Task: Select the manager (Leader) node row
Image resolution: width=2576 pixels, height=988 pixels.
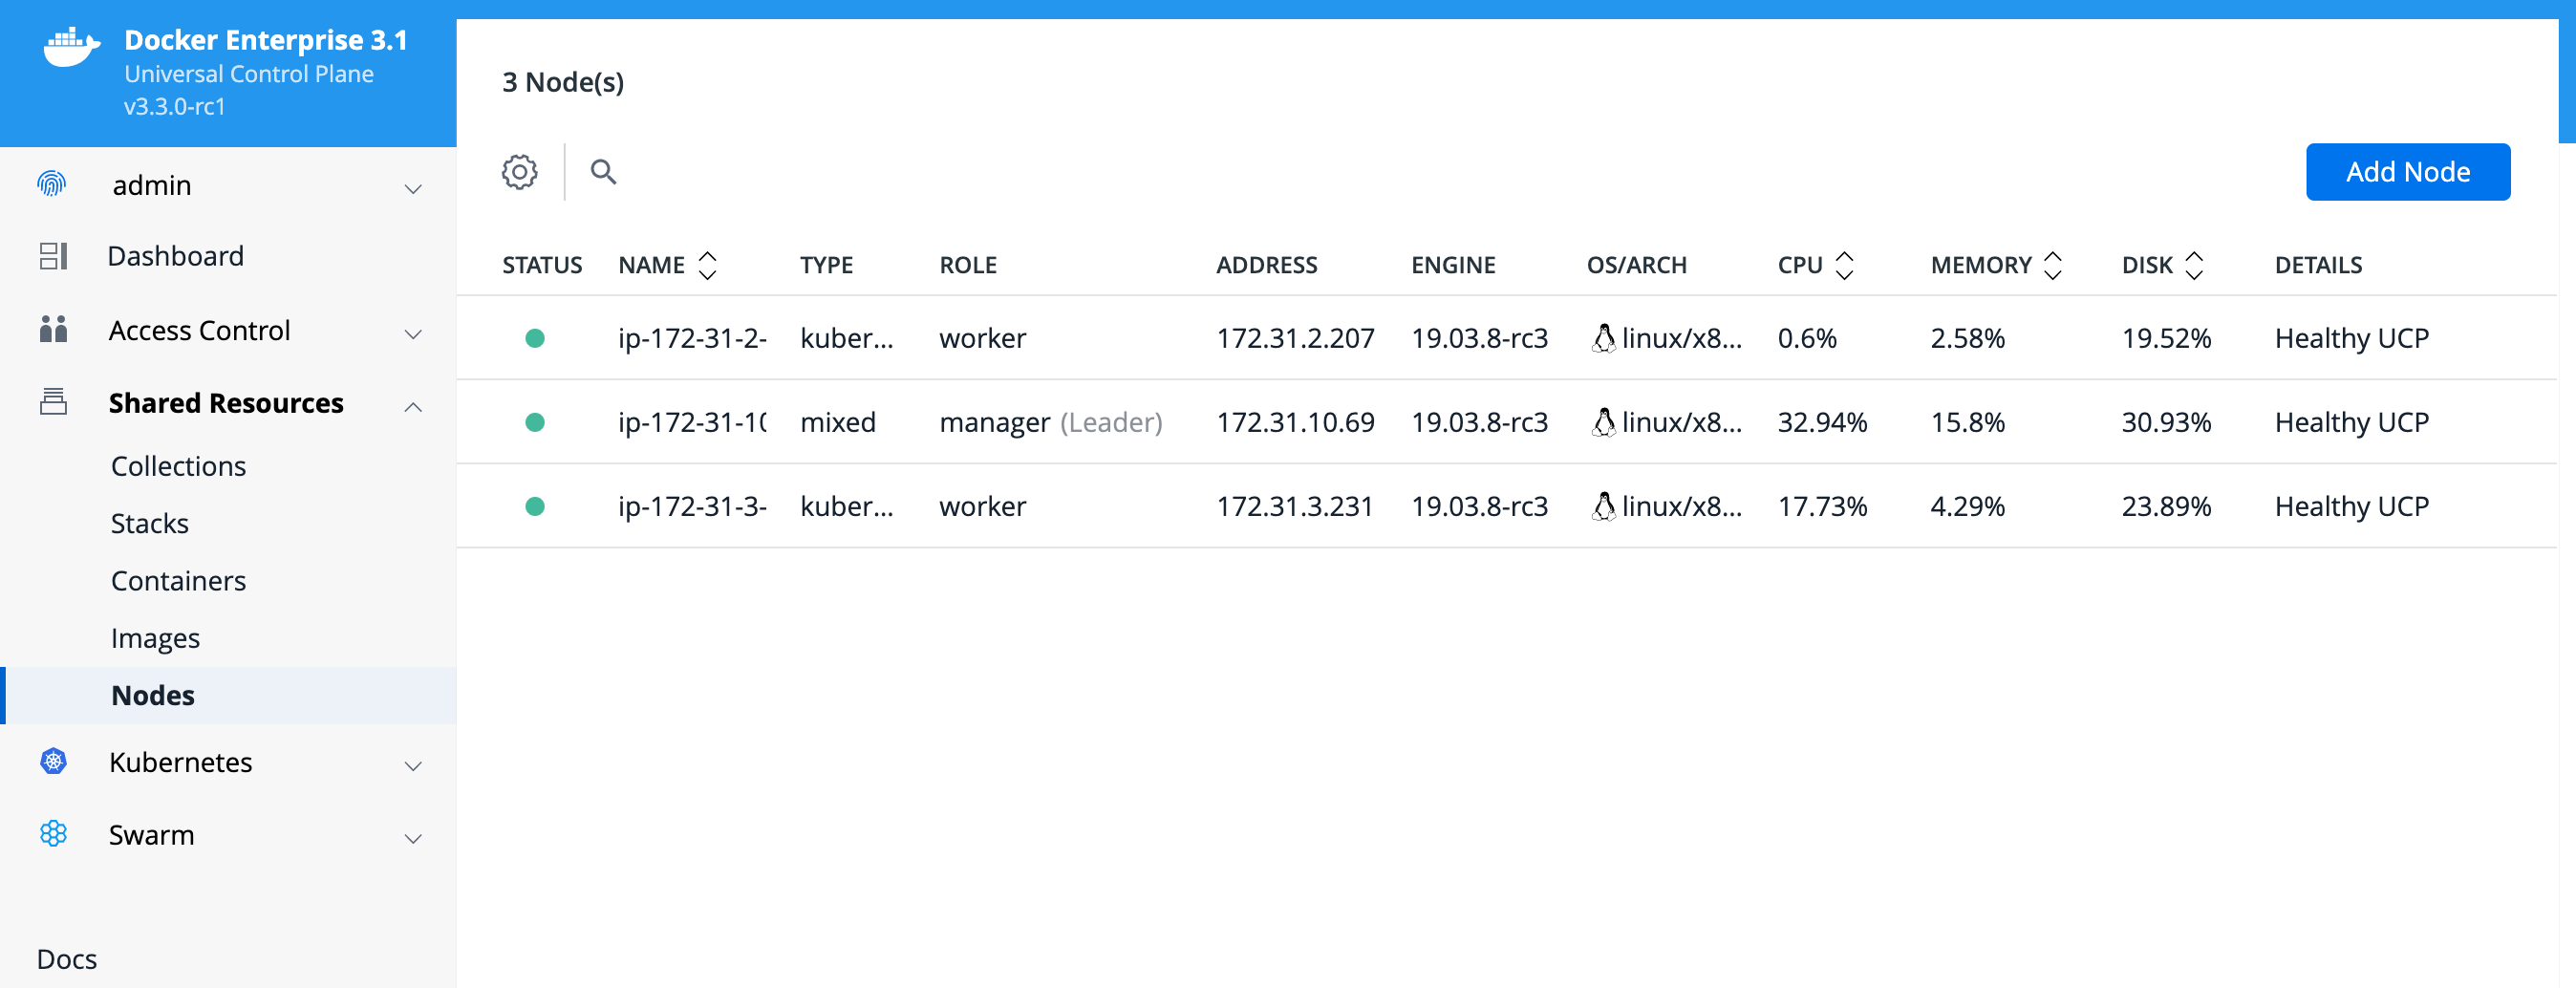Action: (1050, 422)
